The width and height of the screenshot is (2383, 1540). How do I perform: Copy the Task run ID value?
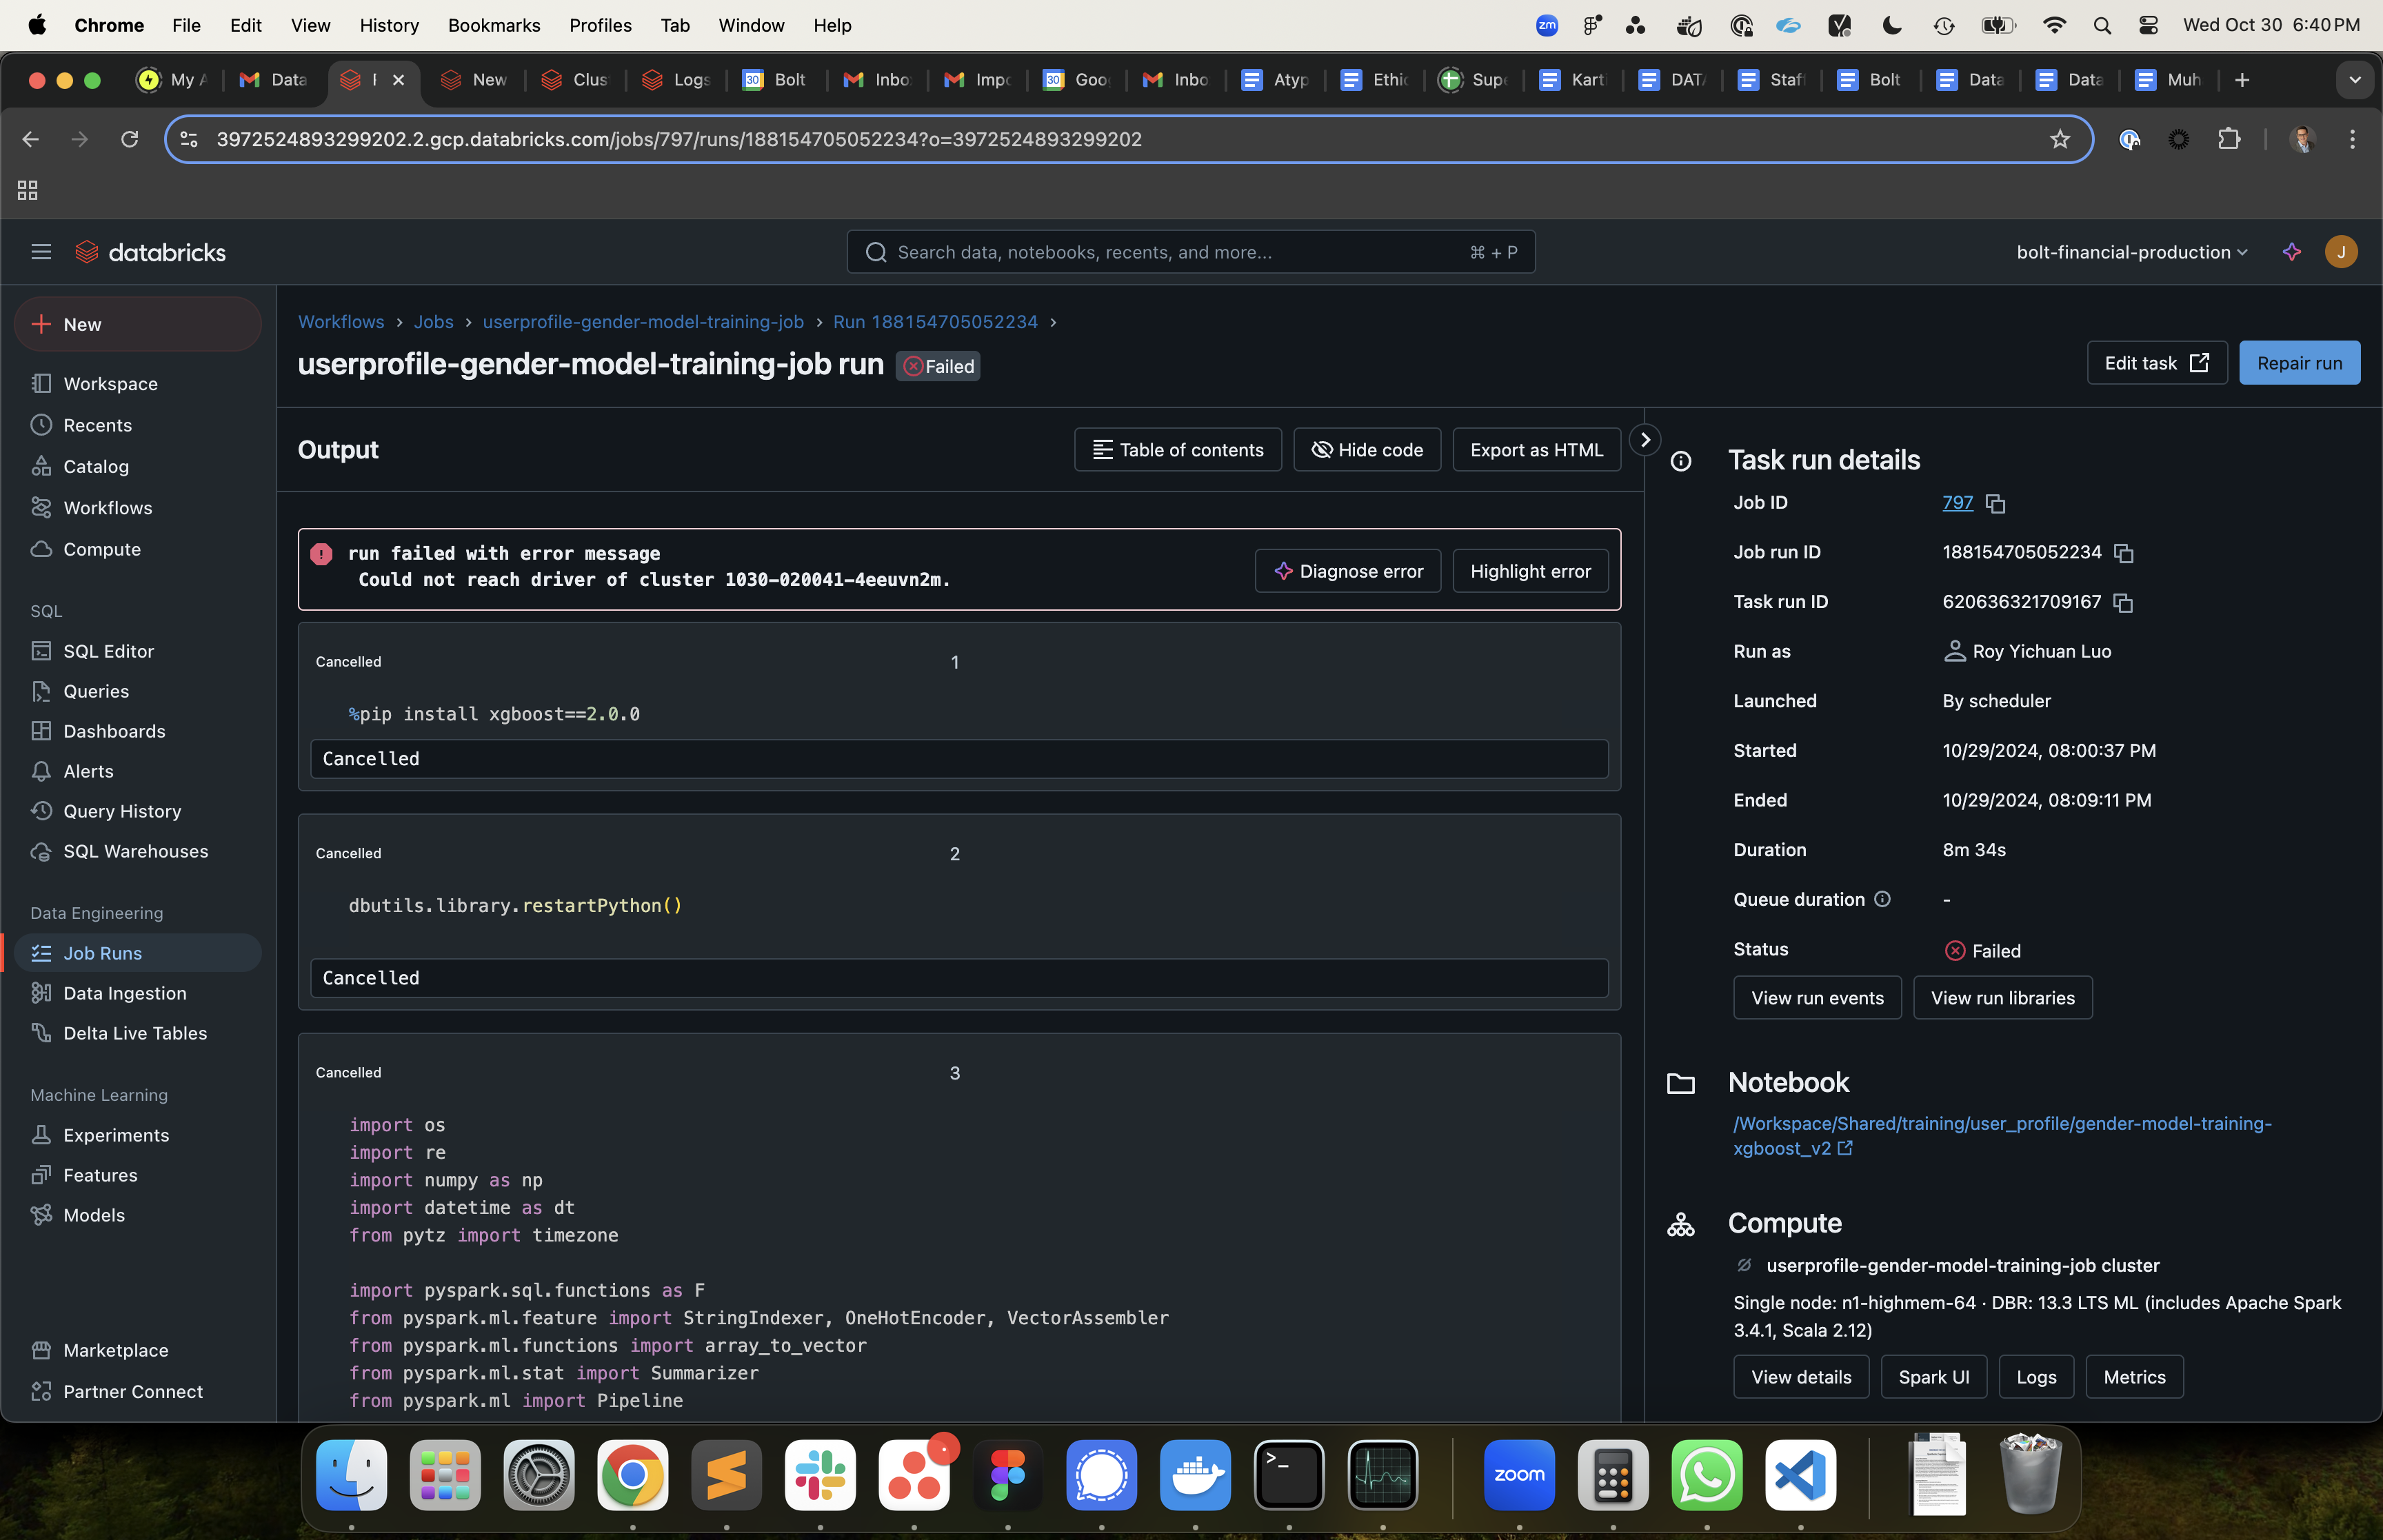click(2124, 602)
